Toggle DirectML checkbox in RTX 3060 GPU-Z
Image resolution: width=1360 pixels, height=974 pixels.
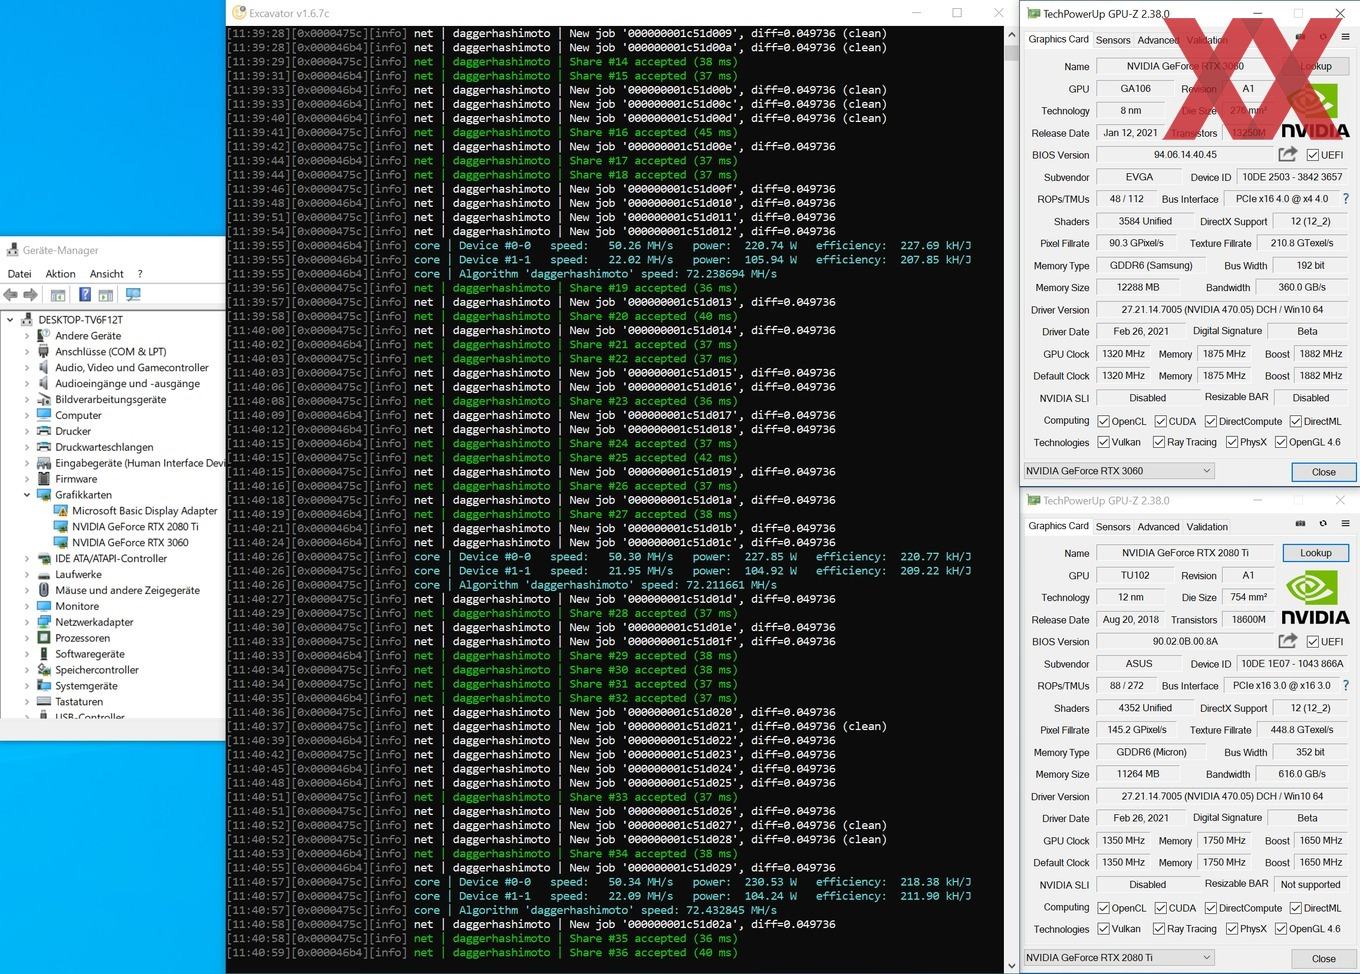(1296, 421)
